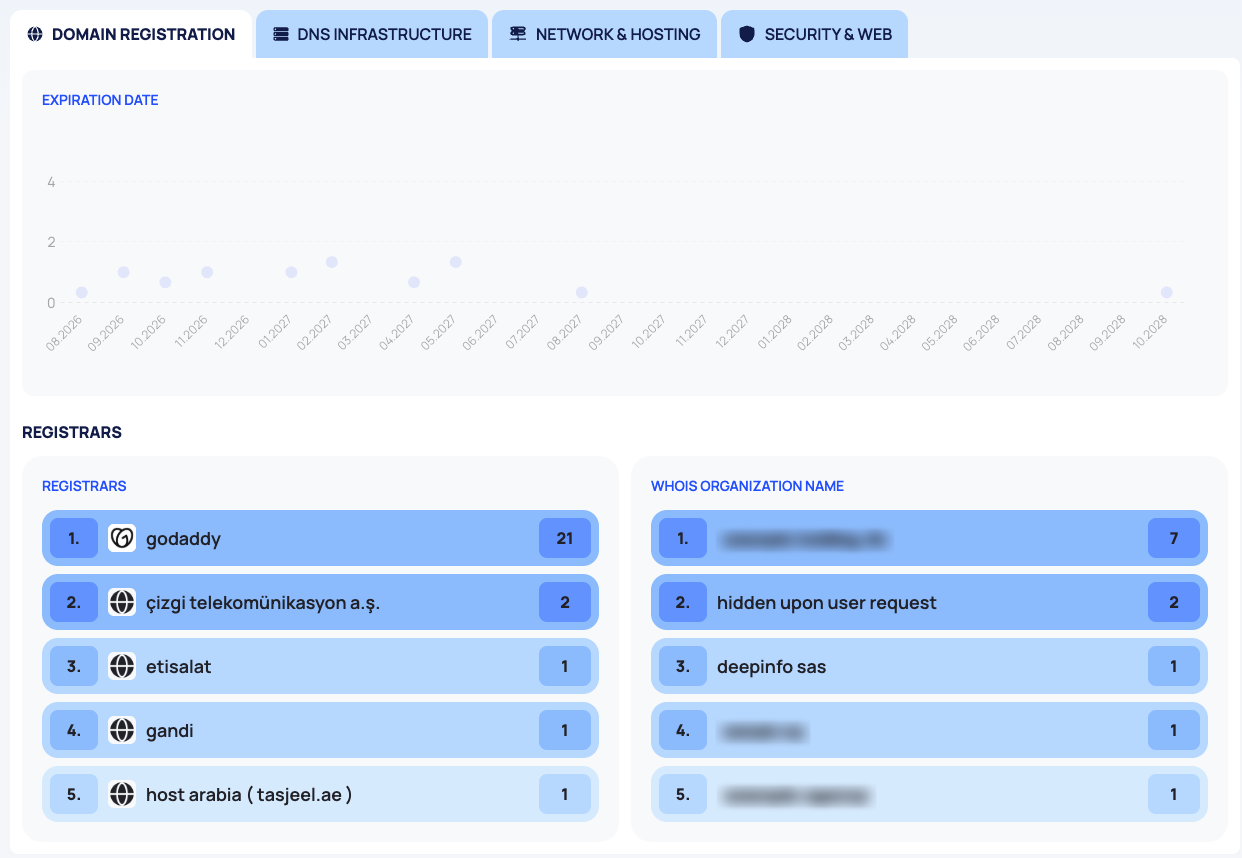This screenshot has width=1242, height=858.
Task: Click count badge in the etisalat row
Action: pyautogui.click(x=565, y=666)
